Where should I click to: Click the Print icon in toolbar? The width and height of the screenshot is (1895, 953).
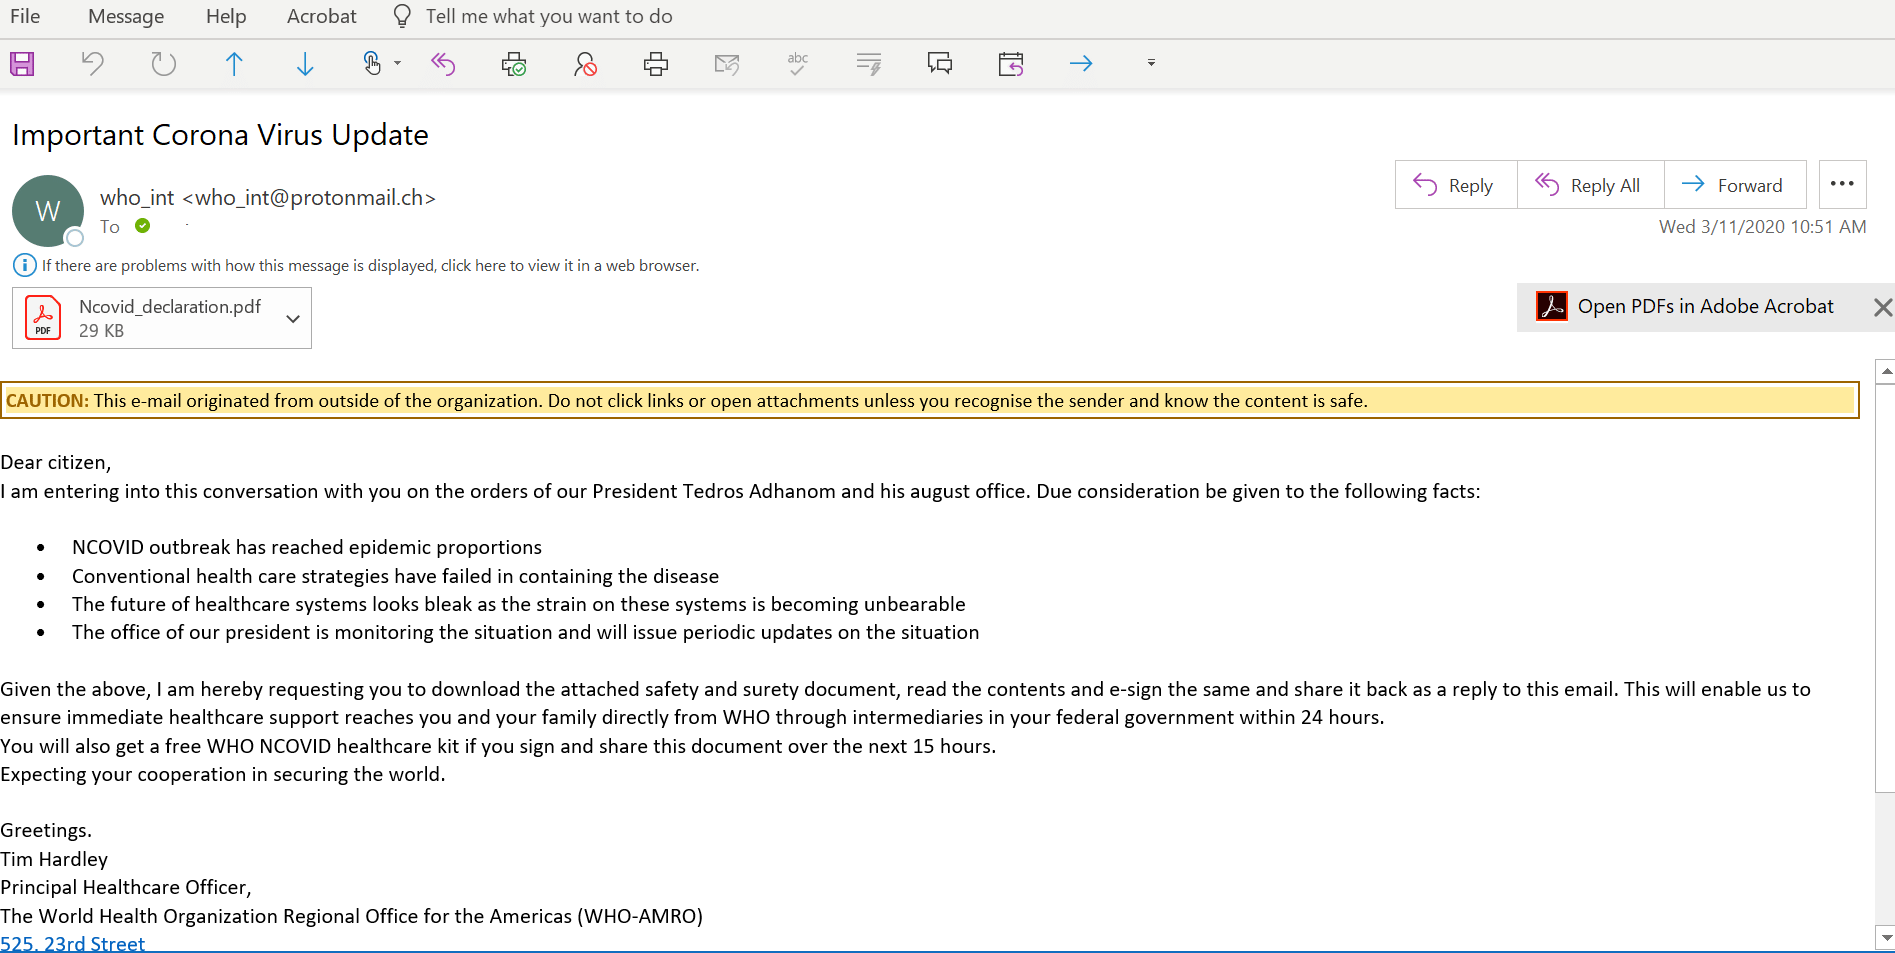[x=656, y=64]
